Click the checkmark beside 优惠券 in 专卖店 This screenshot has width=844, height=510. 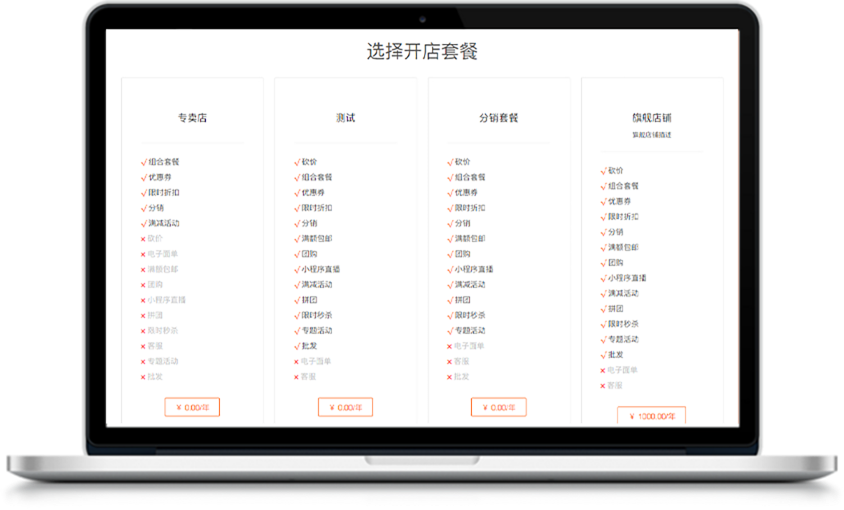(x=144, y=177)
